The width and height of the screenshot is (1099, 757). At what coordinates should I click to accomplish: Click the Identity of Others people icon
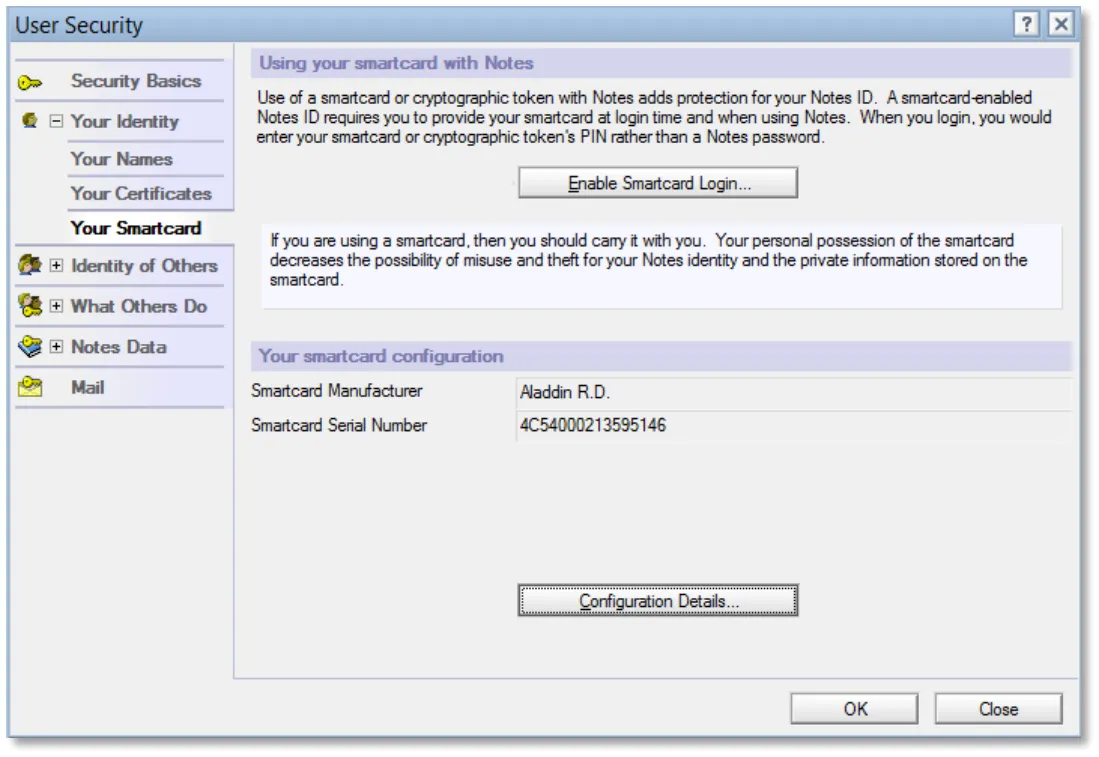(x=29, y=265)
